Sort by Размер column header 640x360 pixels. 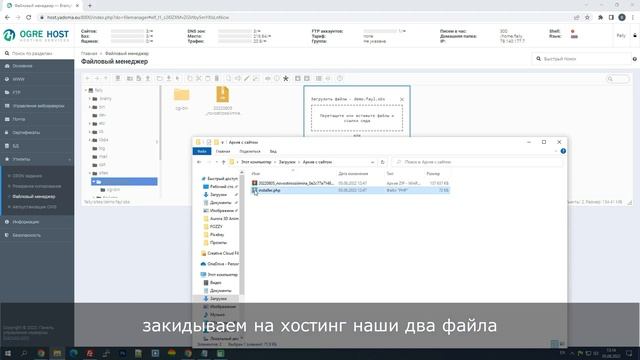click(433, 174)
